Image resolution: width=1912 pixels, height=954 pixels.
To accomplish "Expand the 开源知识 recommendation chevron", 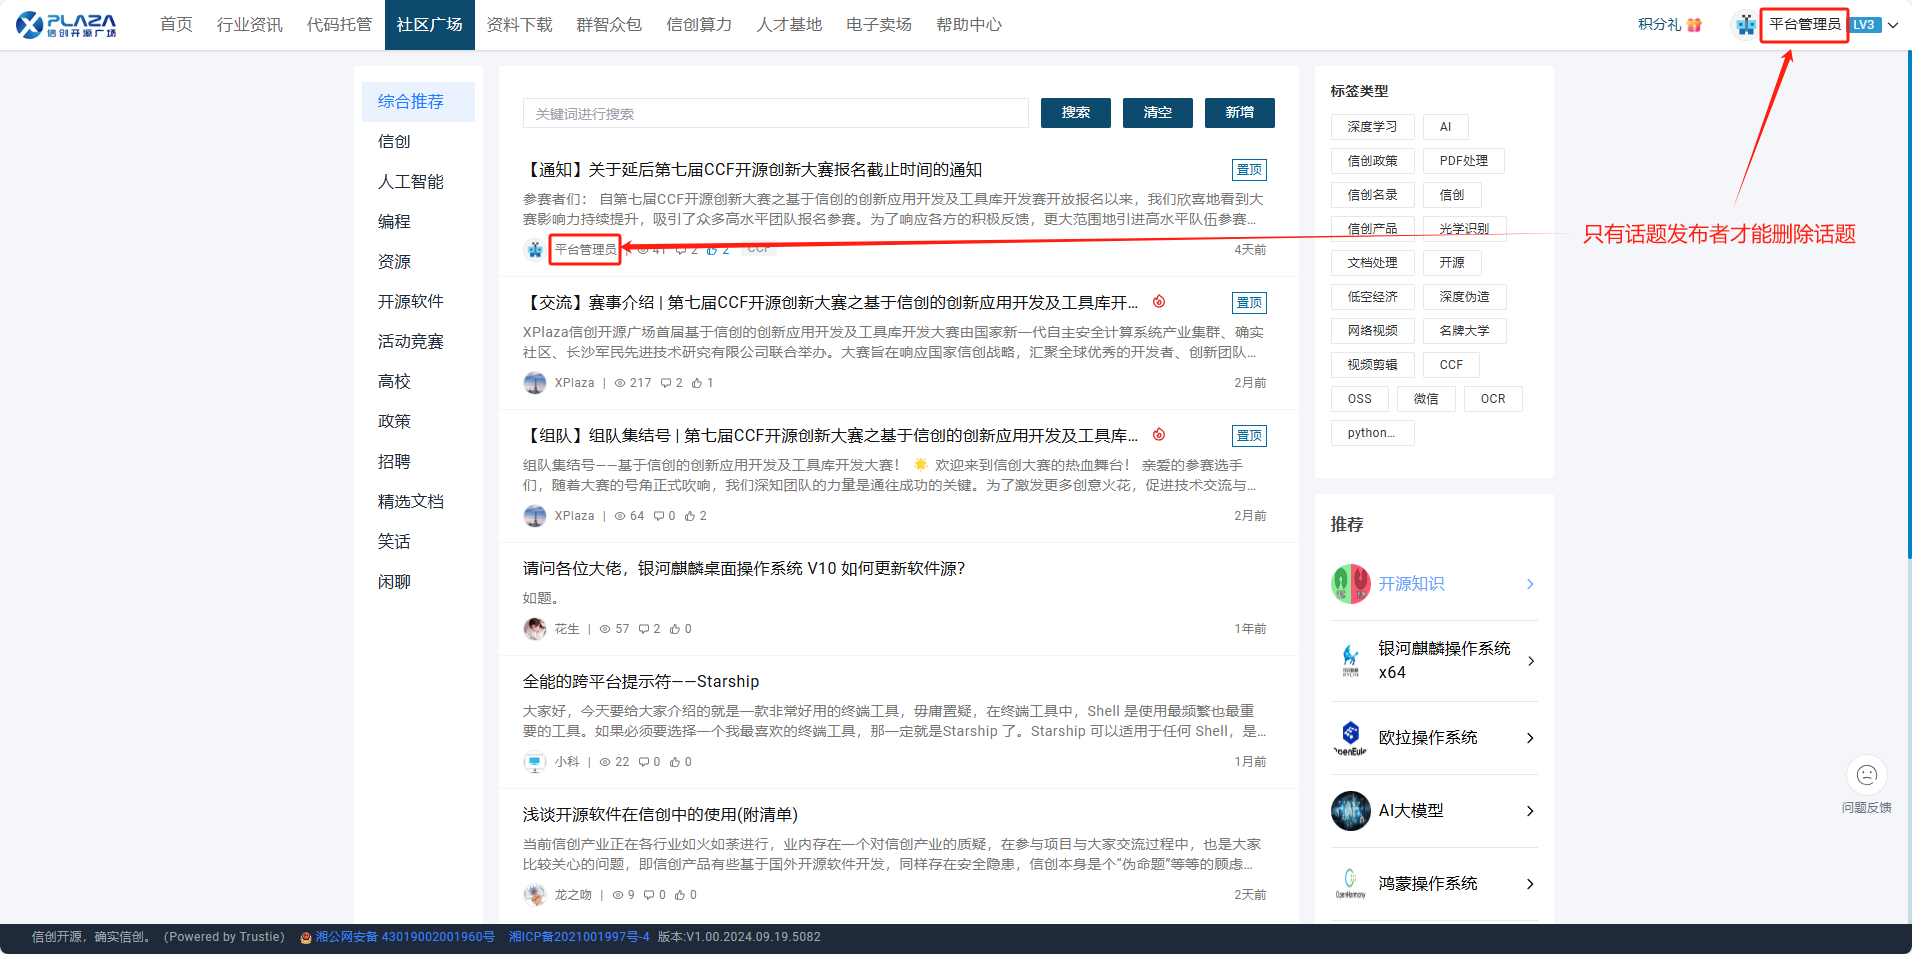I will pos(1530,584).
